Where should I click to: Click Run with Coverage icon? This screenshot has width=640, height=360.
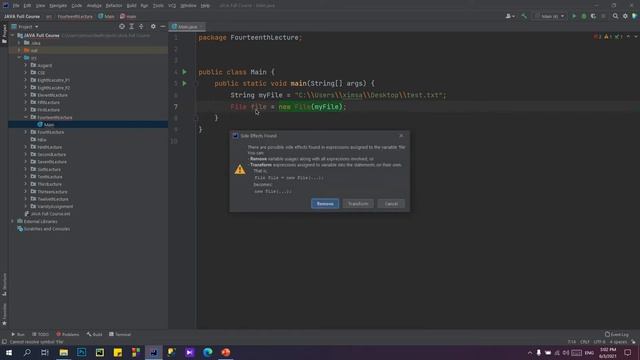click(x=593, y=16)
